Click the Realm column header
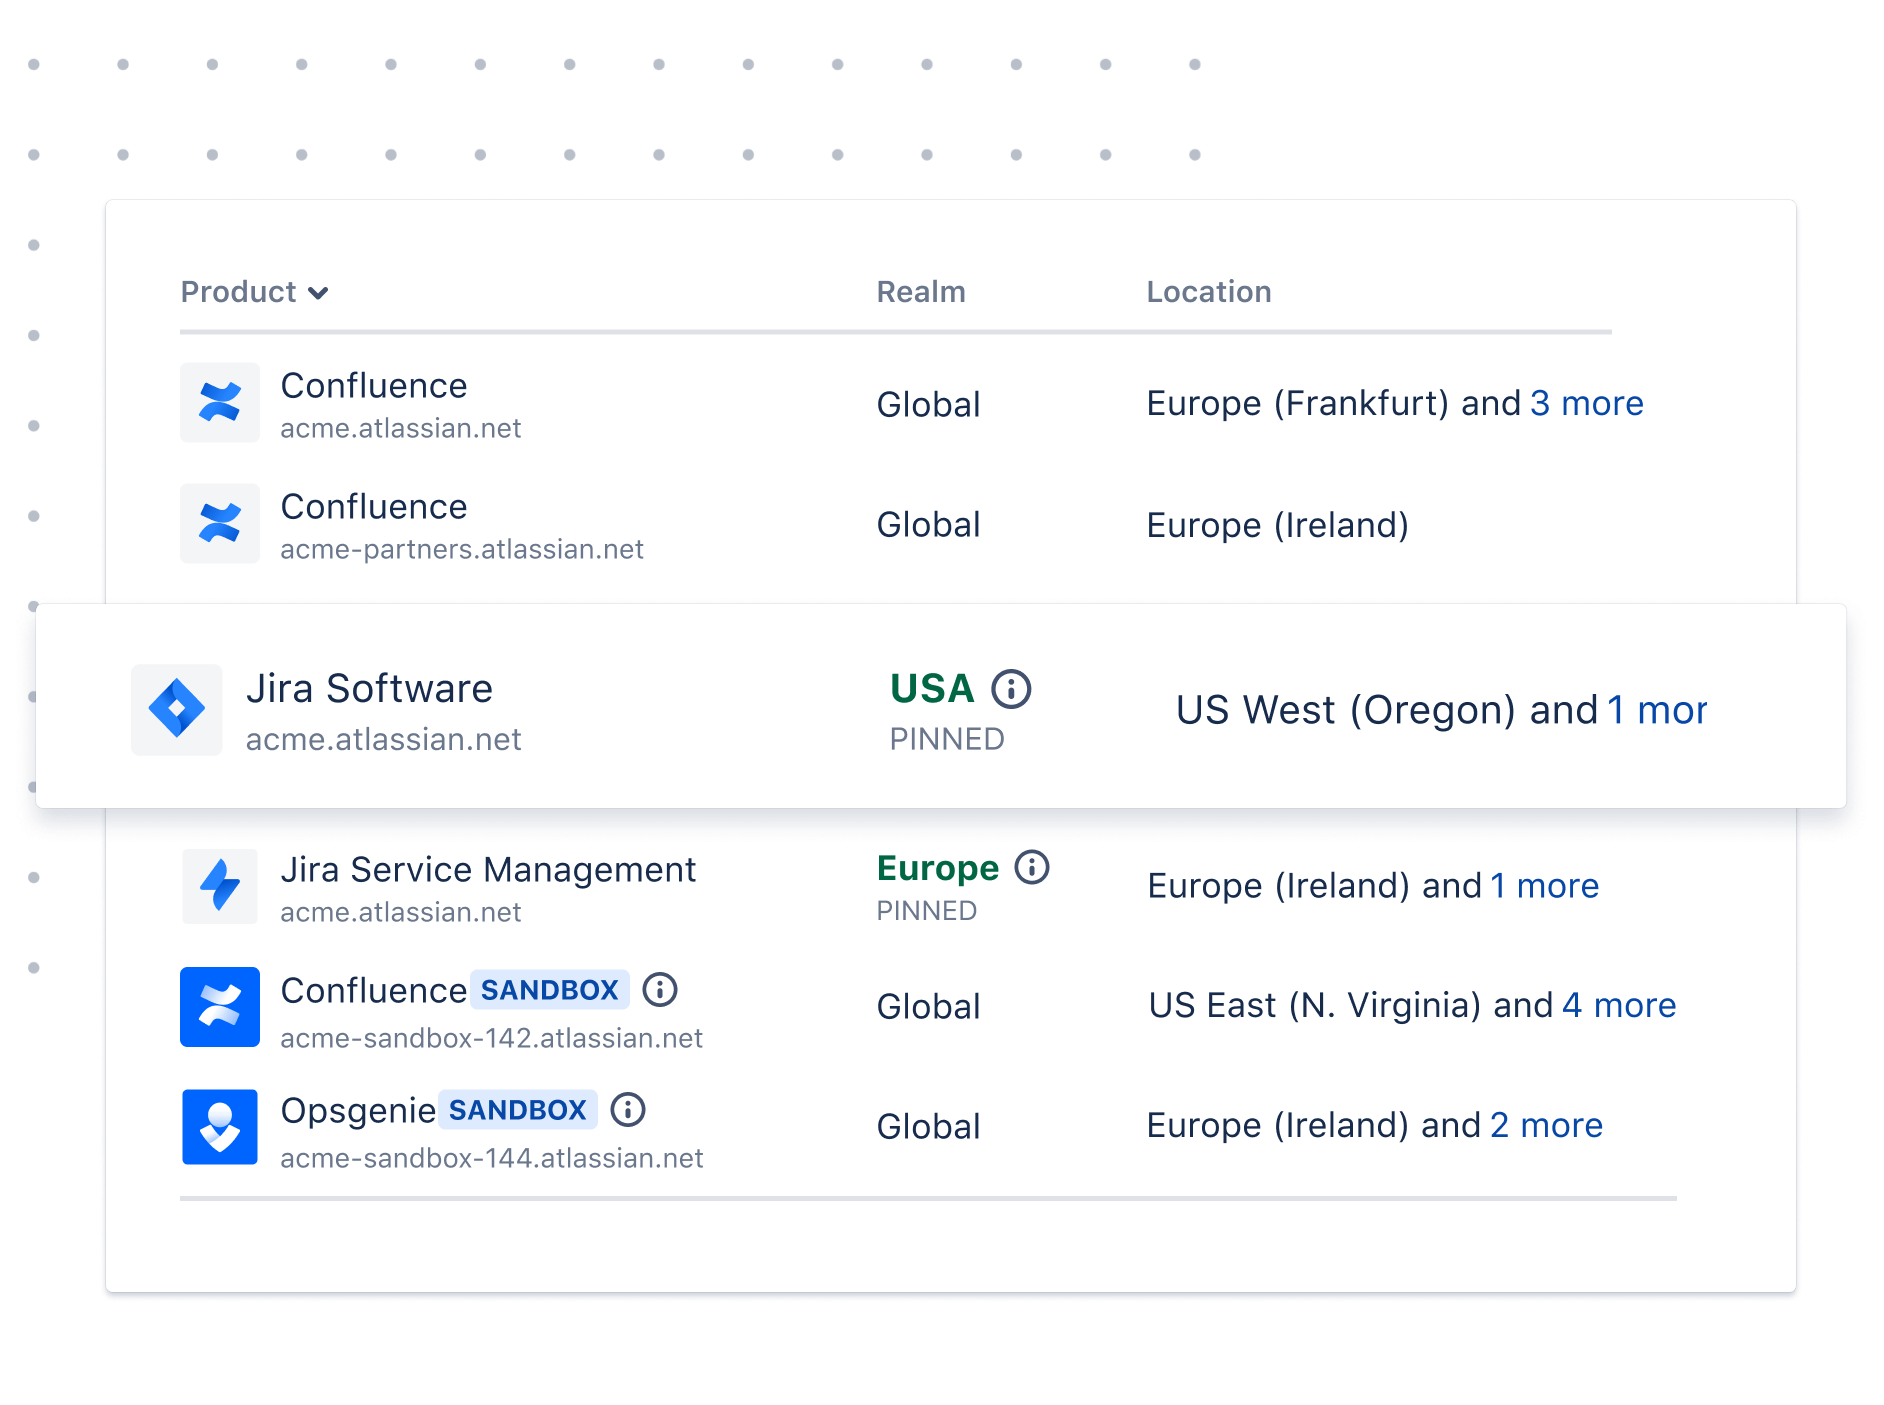This screenshot has height=1405, width=1884. tap(921, 292)
